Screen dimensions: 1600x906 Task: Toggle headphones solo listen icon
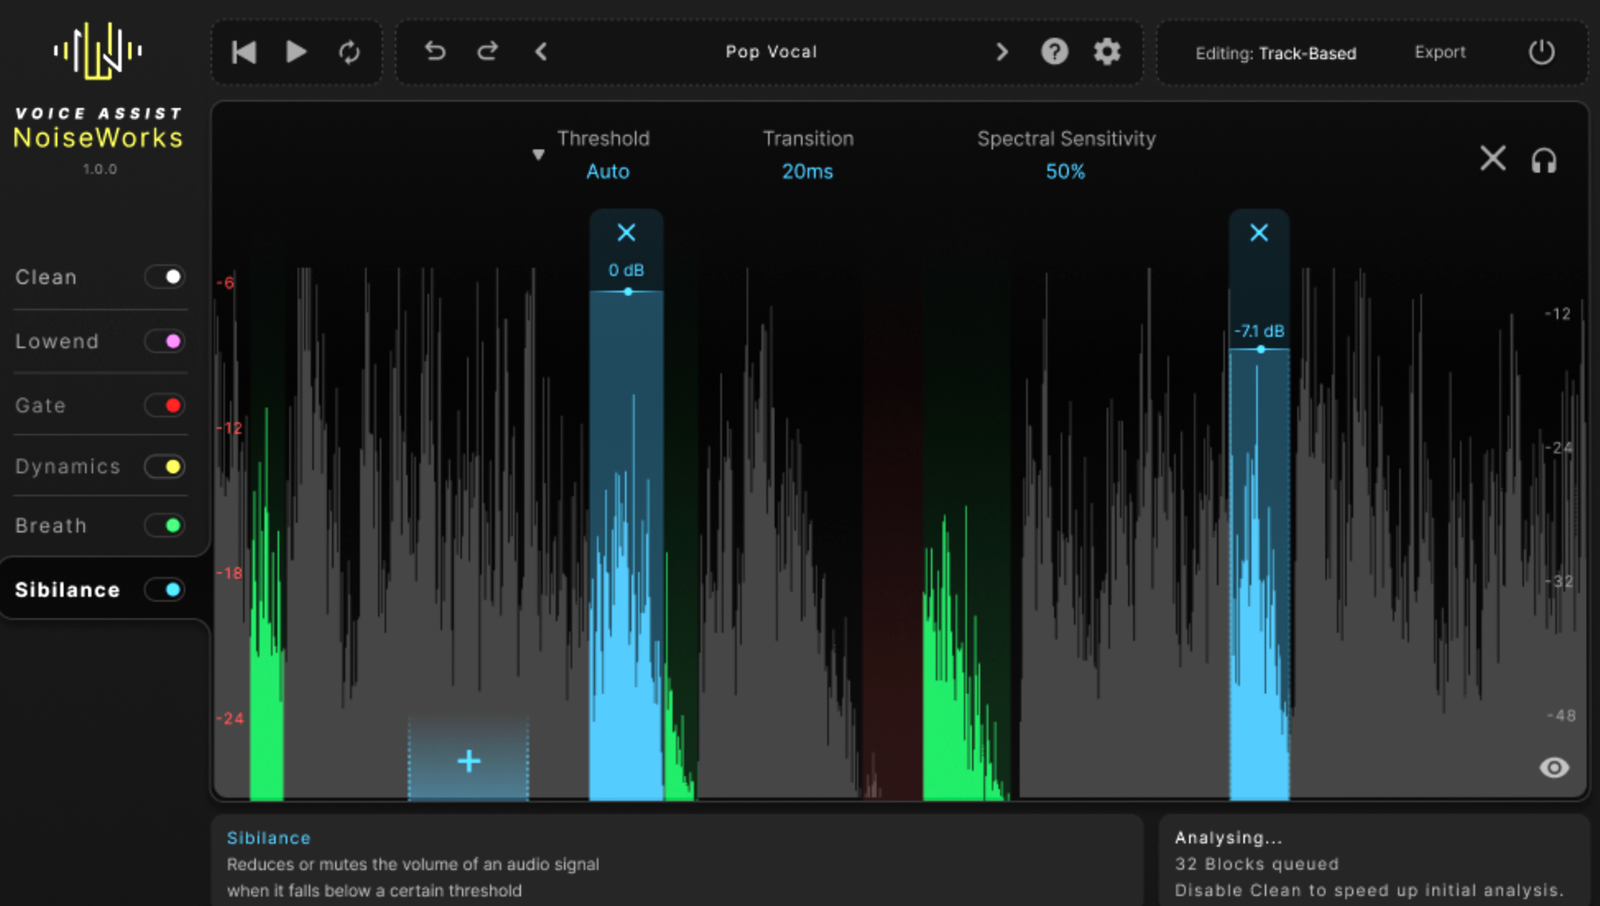[1544, 160]
